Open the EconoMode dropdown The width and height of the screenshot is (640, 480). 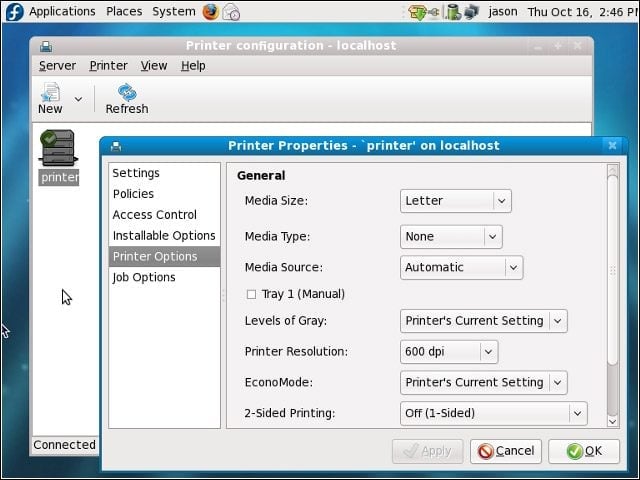[484, 382]
